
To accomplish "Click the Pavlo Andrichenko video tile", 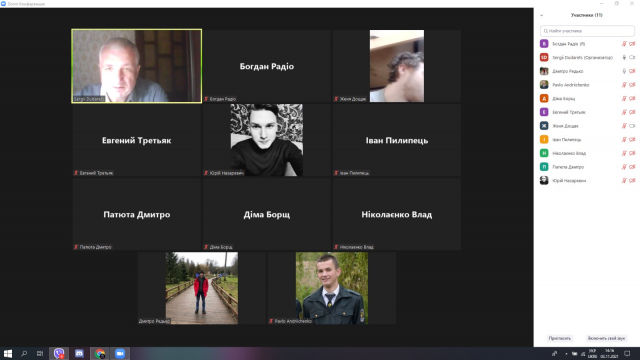I will pyautogui.click(x=332, y=288).
